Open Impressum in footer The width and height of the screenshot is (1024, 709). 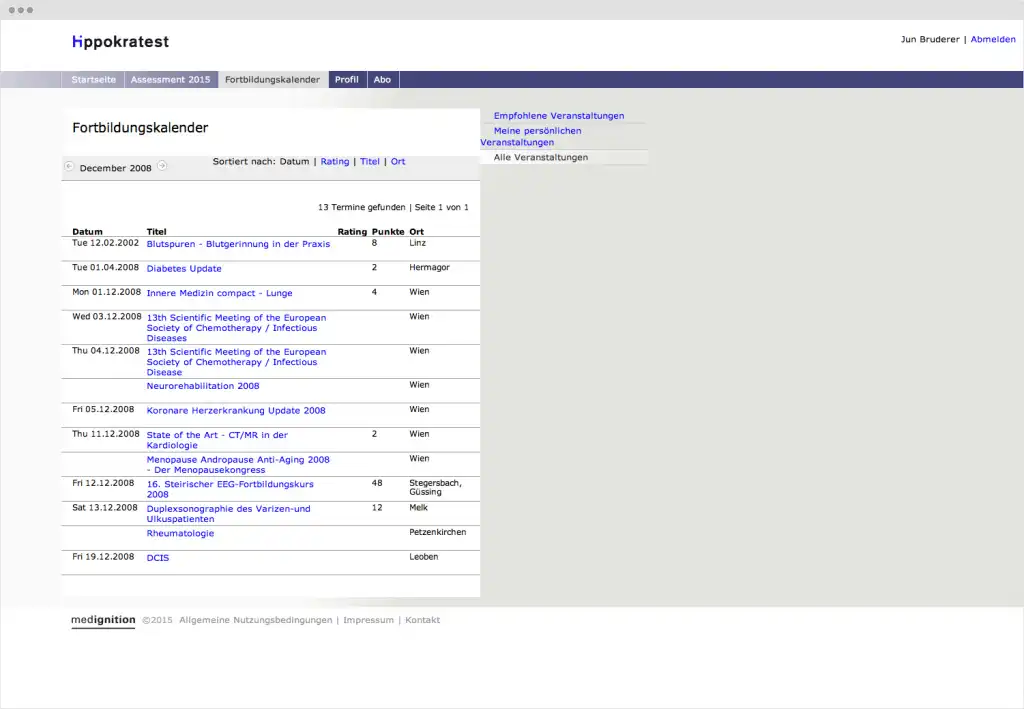pyautogui.click(x=367, y=620)
